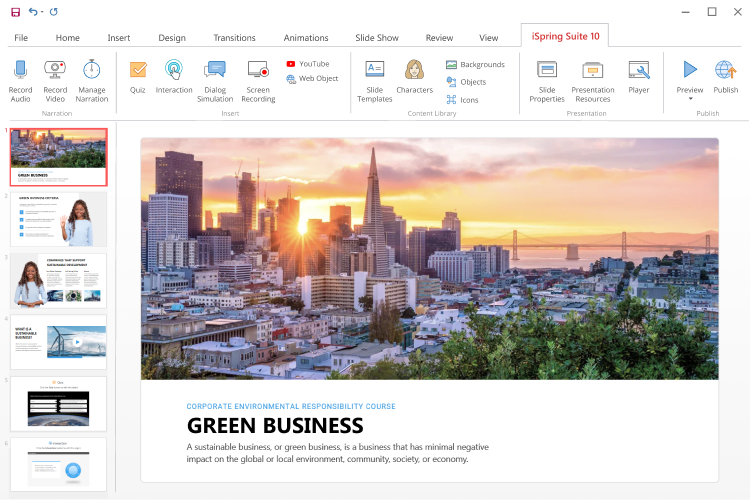Insert a Web Object
Viewport: 750px width, 500px height.
point(312,78)
